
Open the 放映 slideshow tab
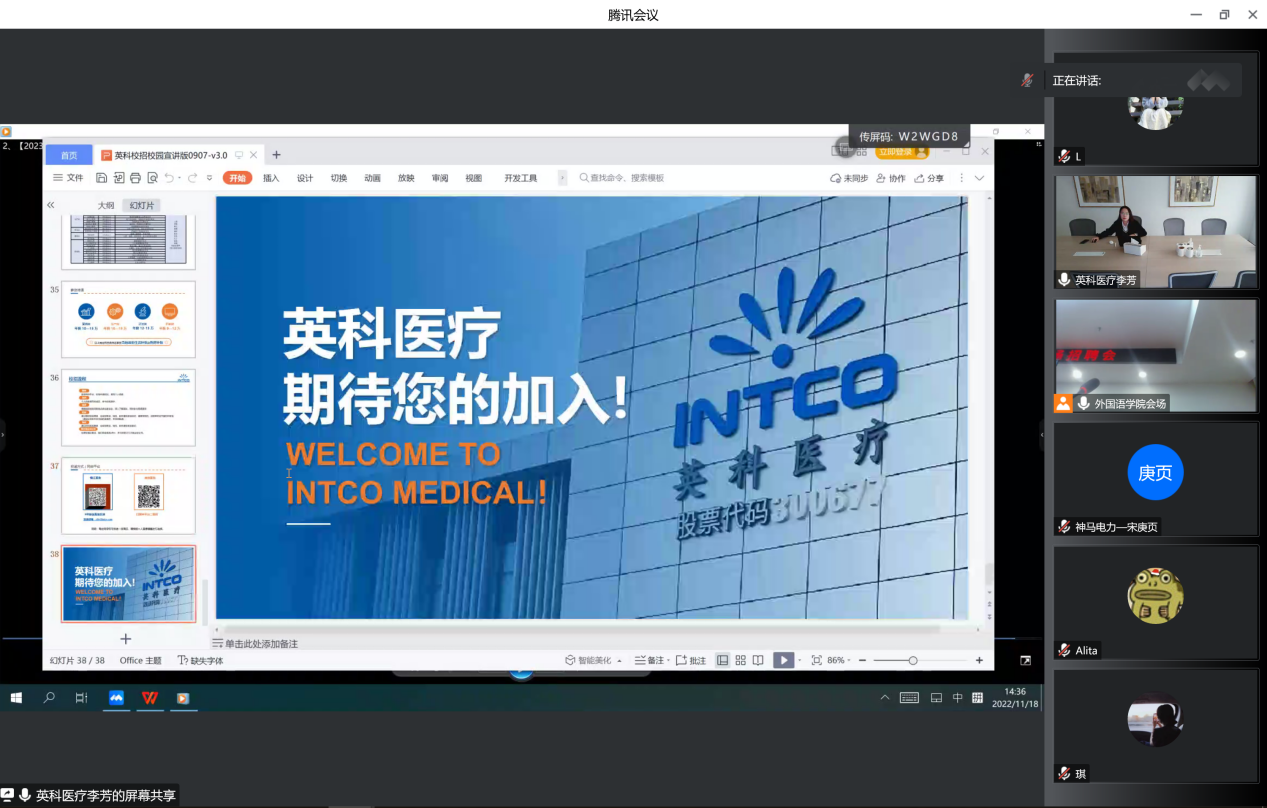406,178
